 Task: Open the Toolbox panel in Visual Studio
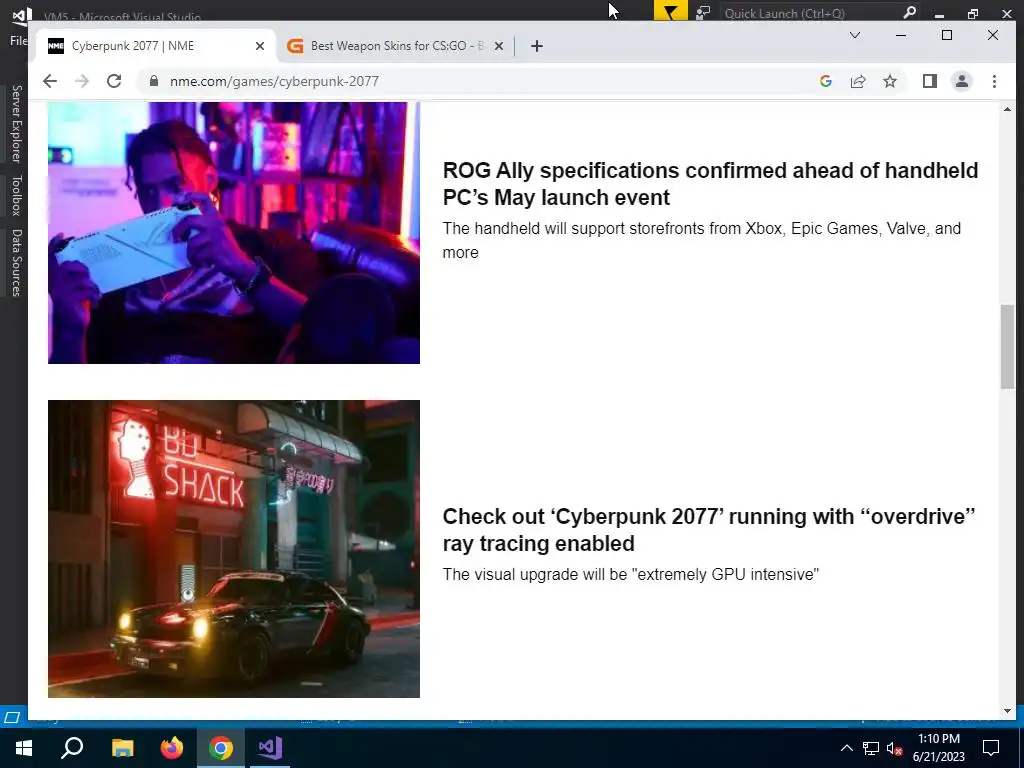coord(16,195)
